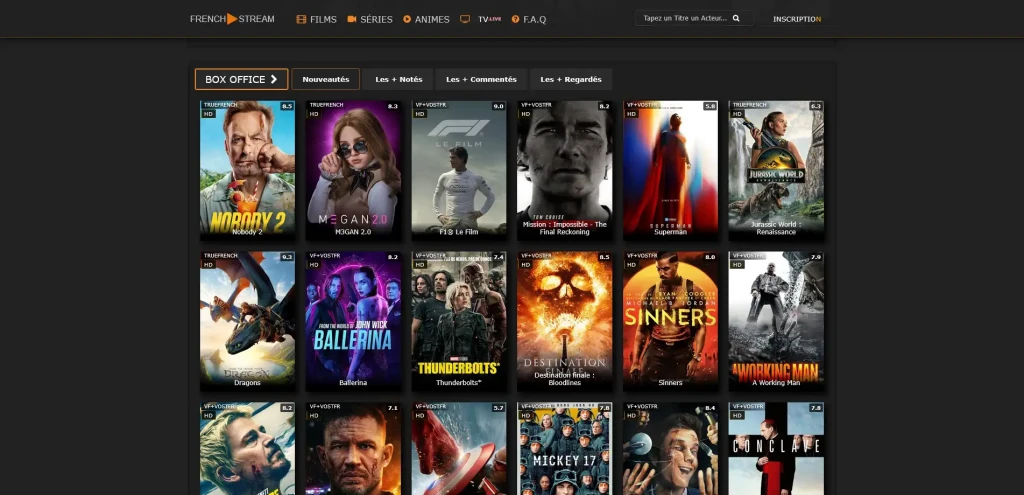1024x495 pixels.
Task: Click the French Stream logo
Action: tap(232, 19)
